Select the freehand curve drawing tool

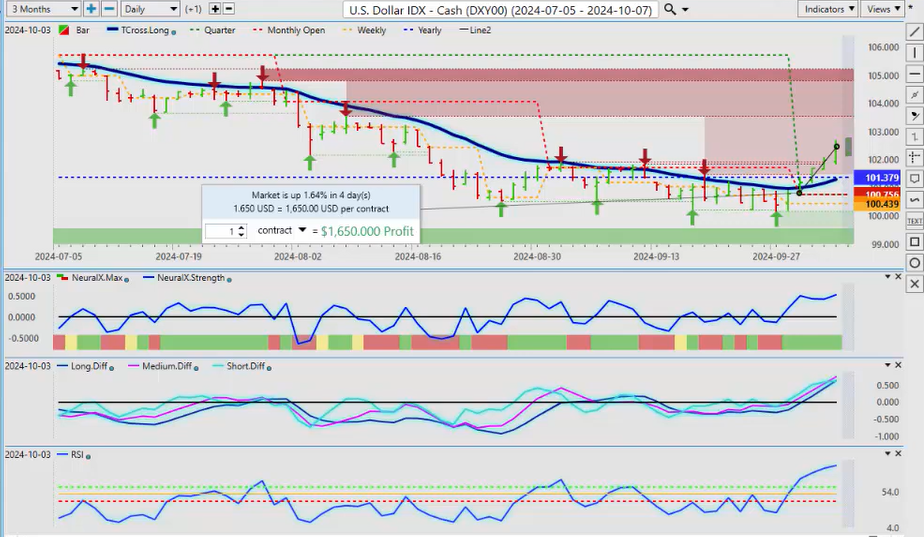click(x=915, y=200)
